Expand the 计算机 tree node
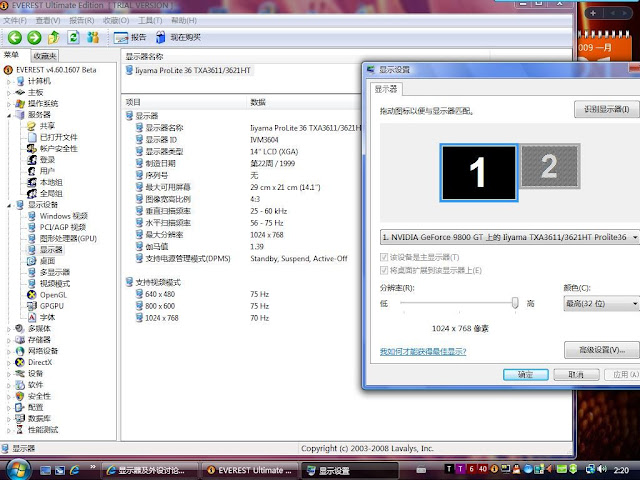Image resolution: width=640 pixels, height=480 pixels. 9,82
